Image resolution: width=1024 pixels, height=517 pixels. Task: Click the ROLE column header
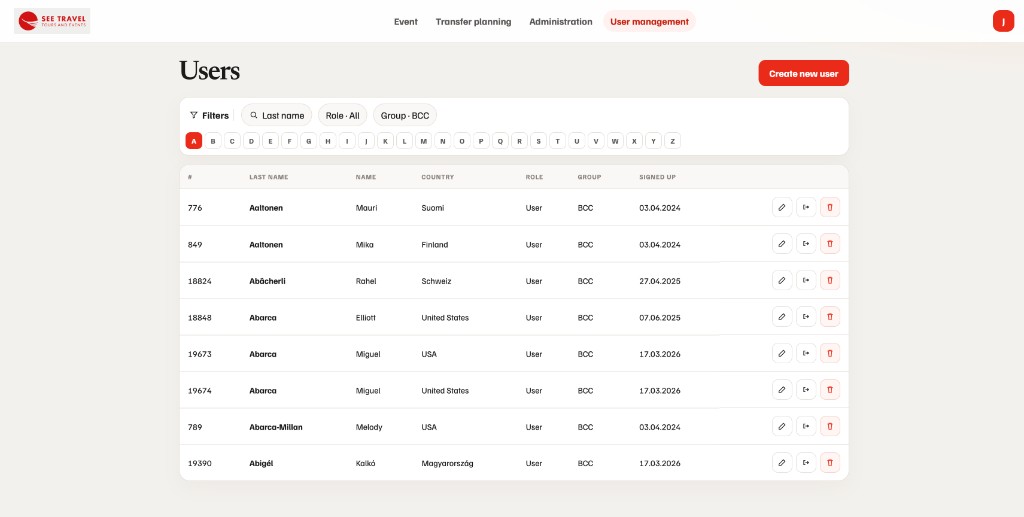tap(534, 177)
